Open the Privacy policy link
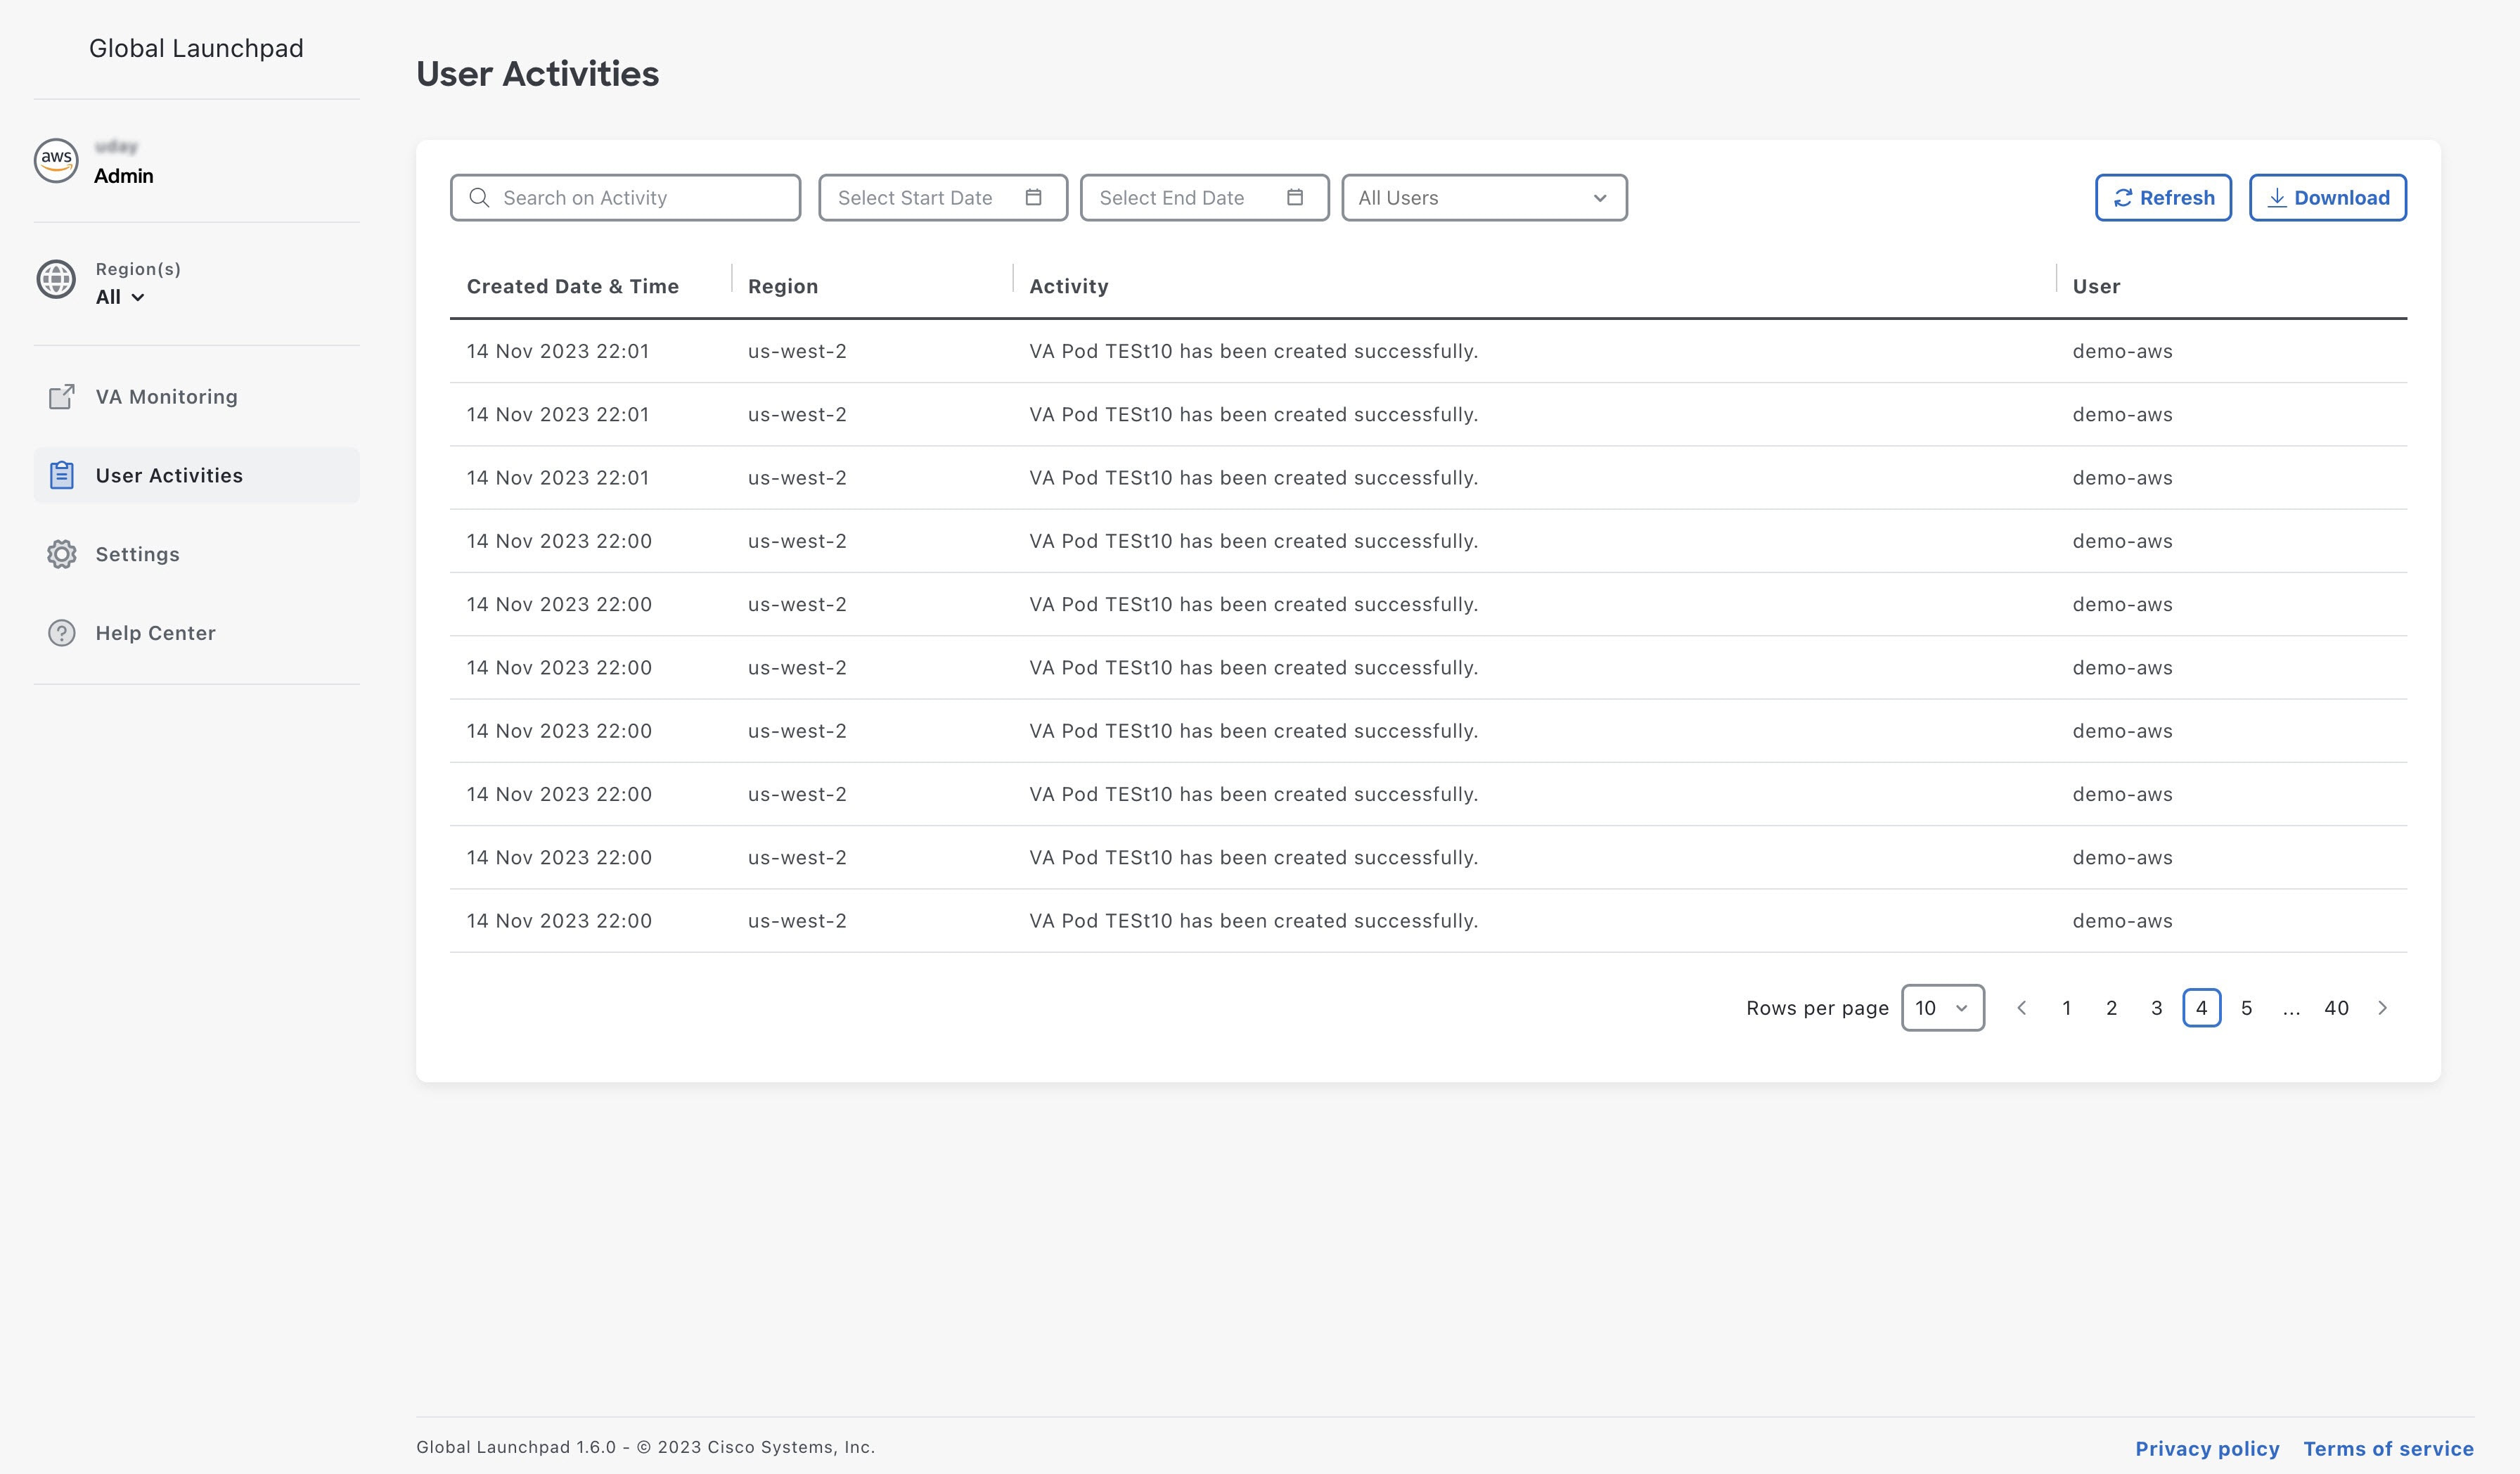2520x1474 pixels. click(2207, 1448)
